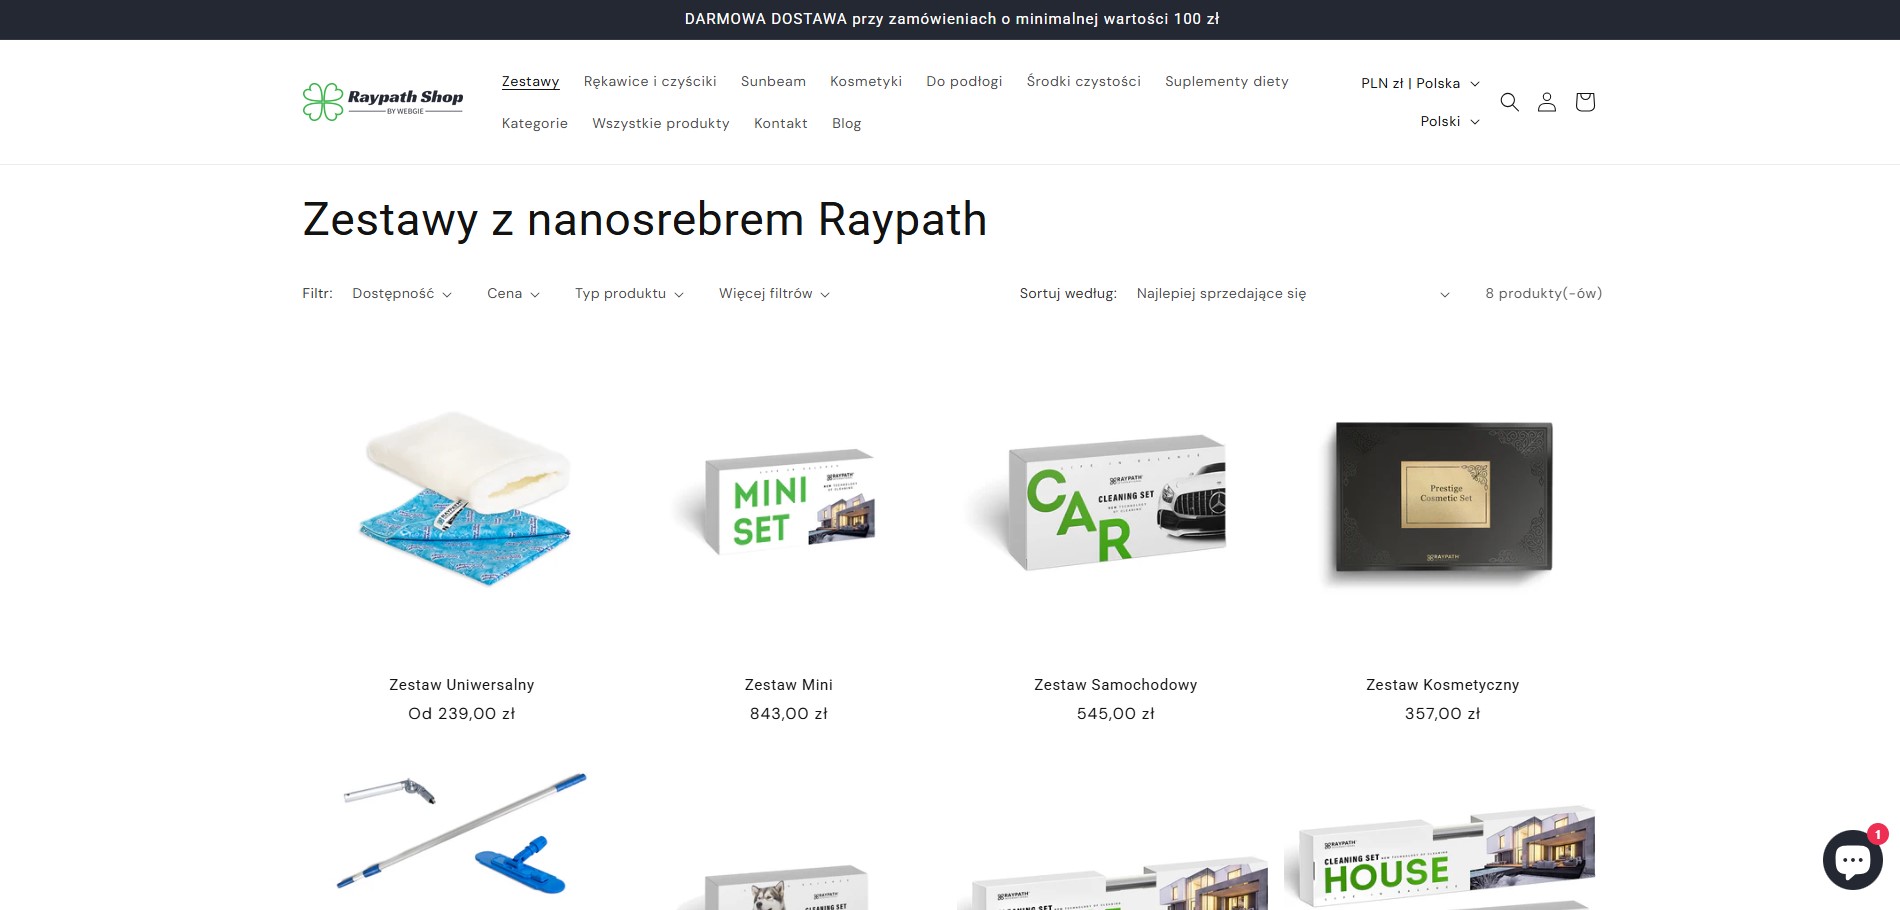This screenshot has height=910, width=1900.
Task: Expand the Dostępność filter
Action: pos(401,293)
